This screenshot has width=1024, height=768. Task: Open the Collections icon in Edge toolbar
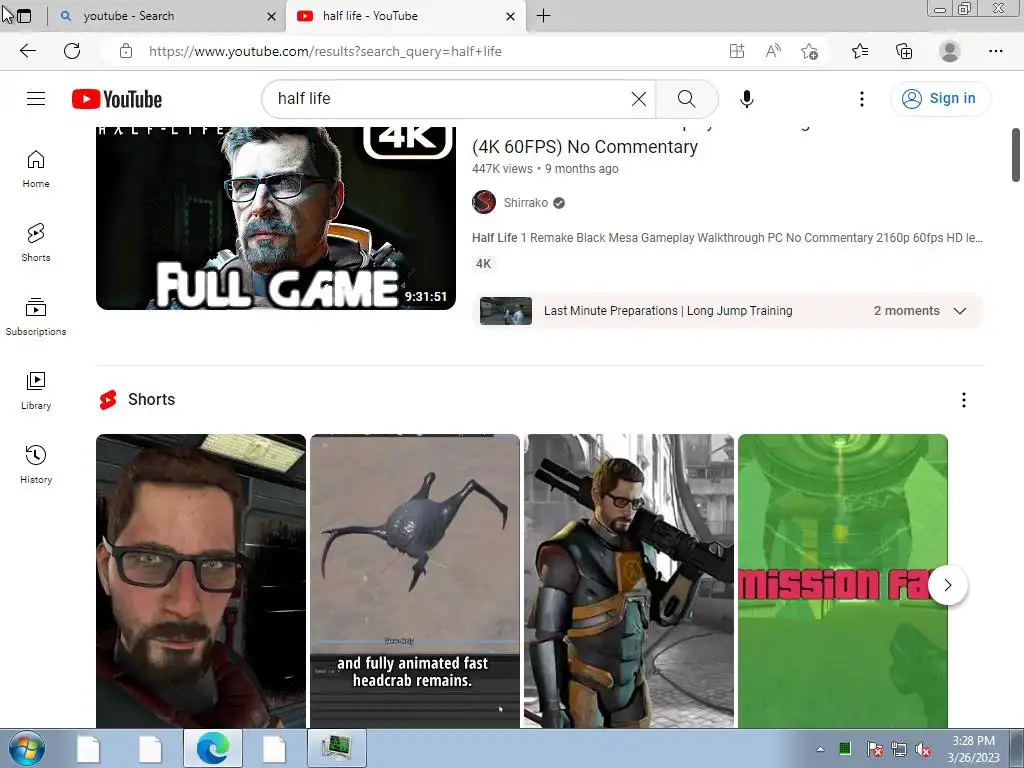click(904, 51)
